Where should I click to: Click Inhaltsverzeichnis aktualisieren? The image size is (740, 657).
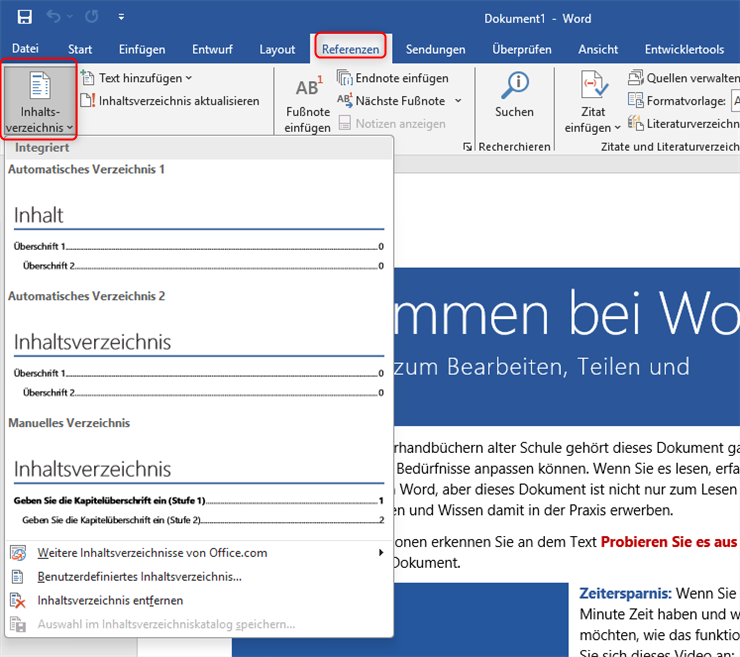point(170,101)
